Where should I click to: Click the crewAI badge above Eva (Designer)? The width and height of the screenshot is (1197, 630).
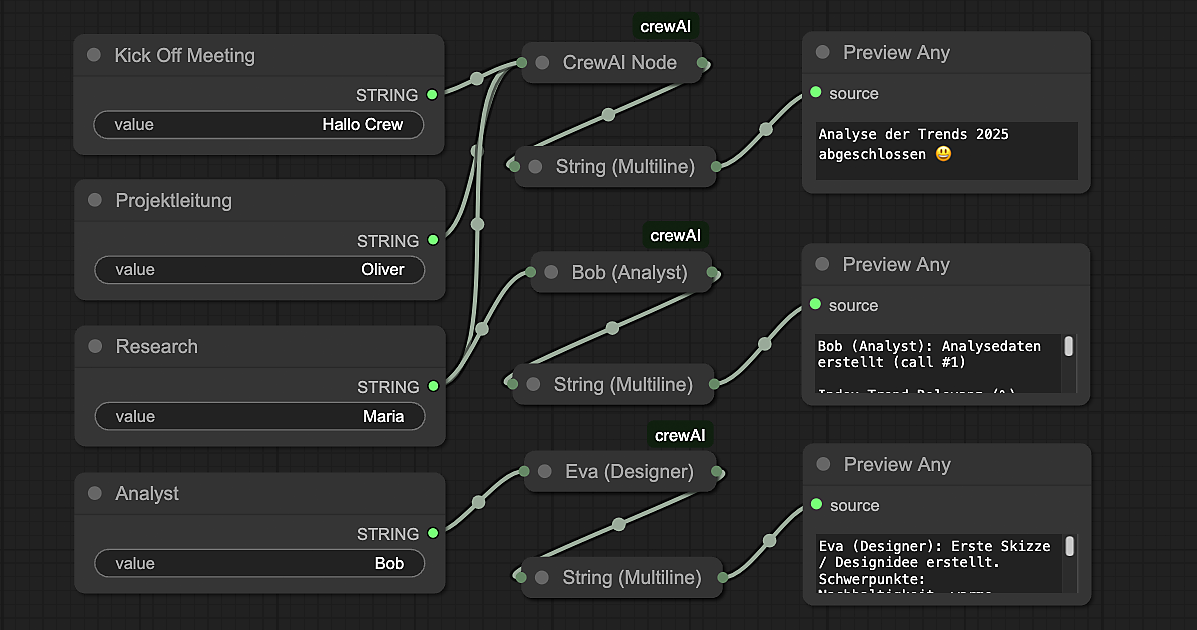tap(680, 435)
